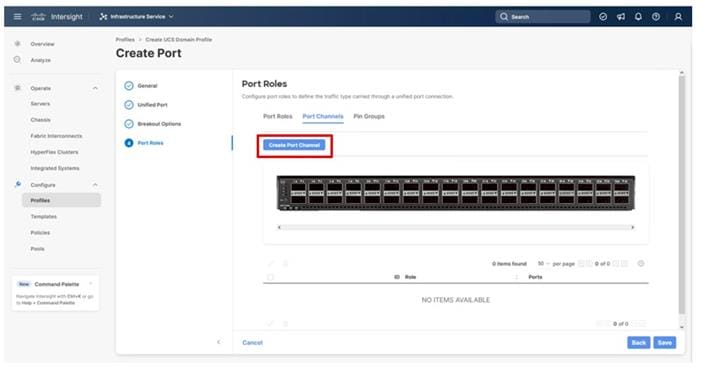Viewport: 702px width, 376px height.
Task: Switch to the Port Roles tab
Action: (x=278, y=116)
